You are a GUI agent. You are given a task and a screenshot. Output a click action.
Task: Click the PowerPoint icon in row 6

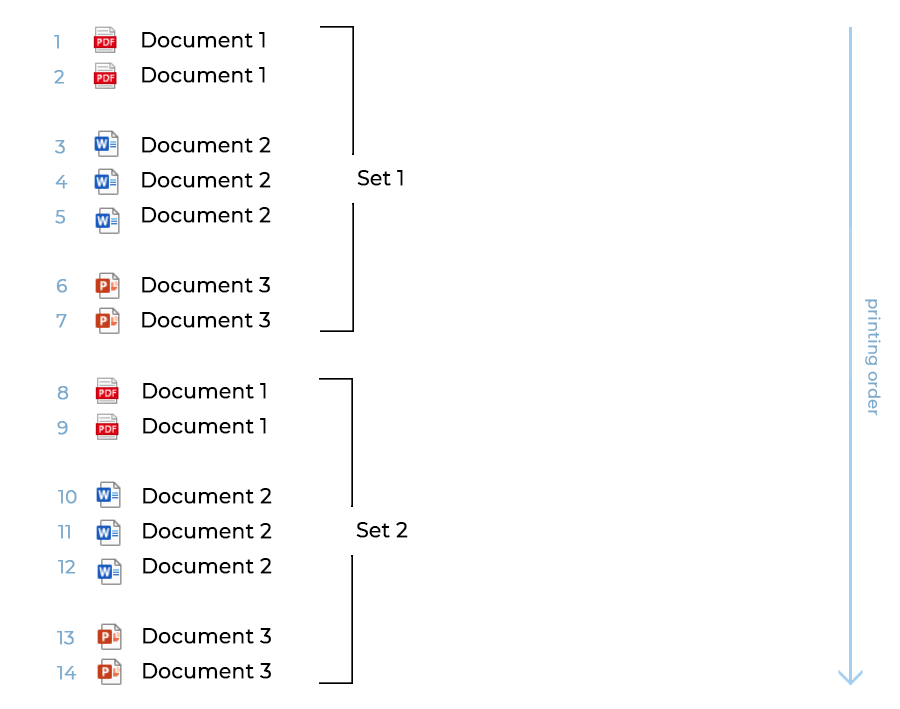tap(107, 286)
